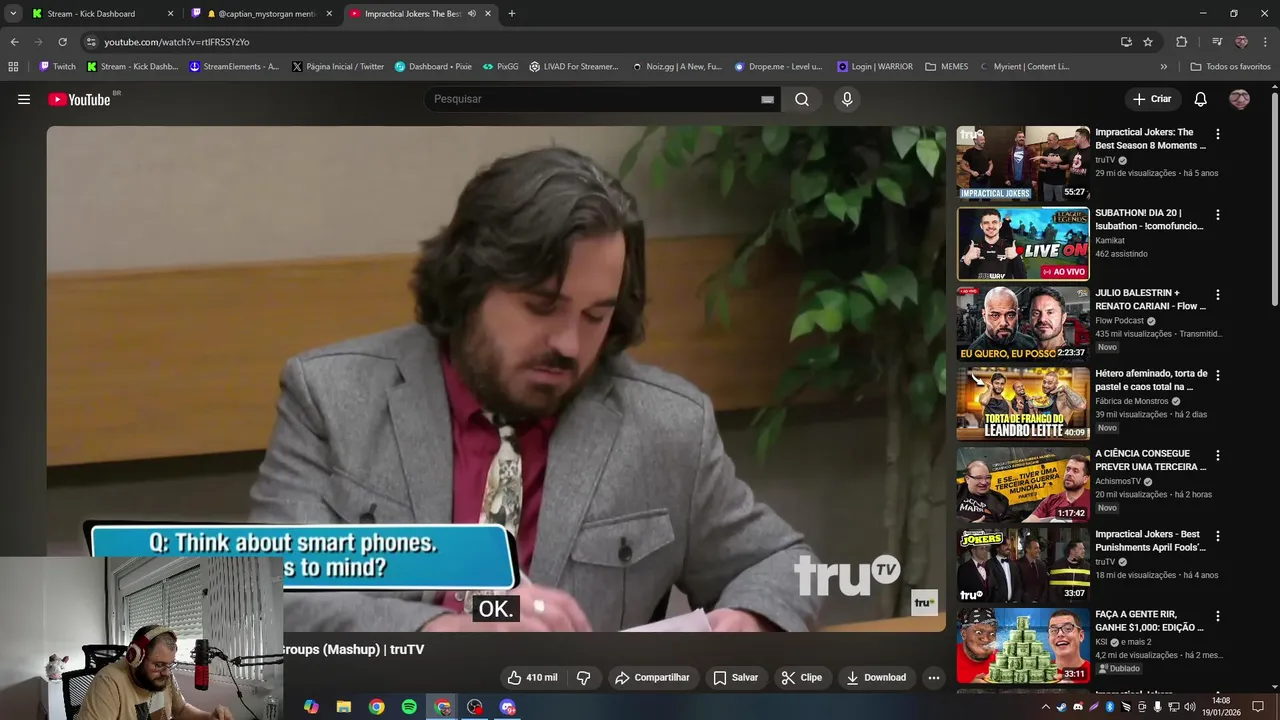1280x720 pixels.
Task: Dislike the video with thumbs down
Action: [584, 677]
